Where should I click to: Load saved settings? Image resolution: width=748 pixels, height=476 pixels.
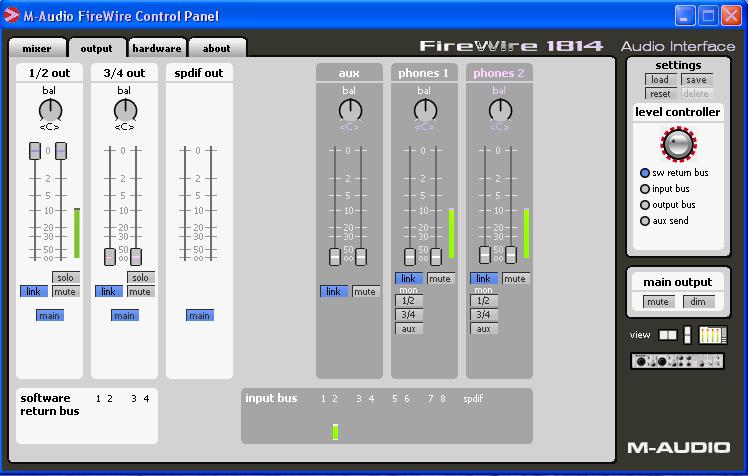pos(661,79)
